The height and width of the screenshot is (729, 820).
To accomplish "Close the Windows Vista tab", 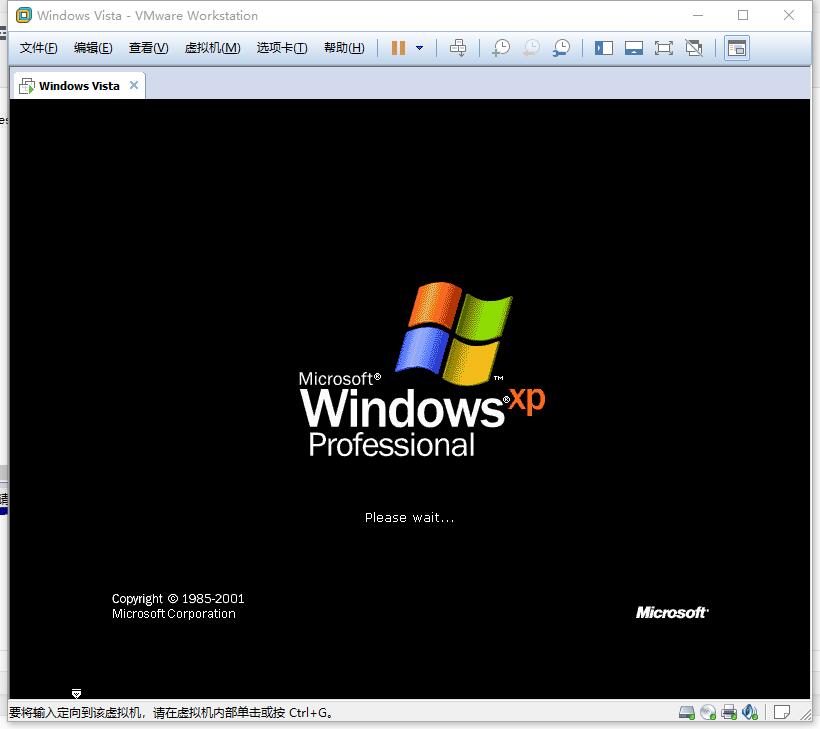I will pos(134,85).
